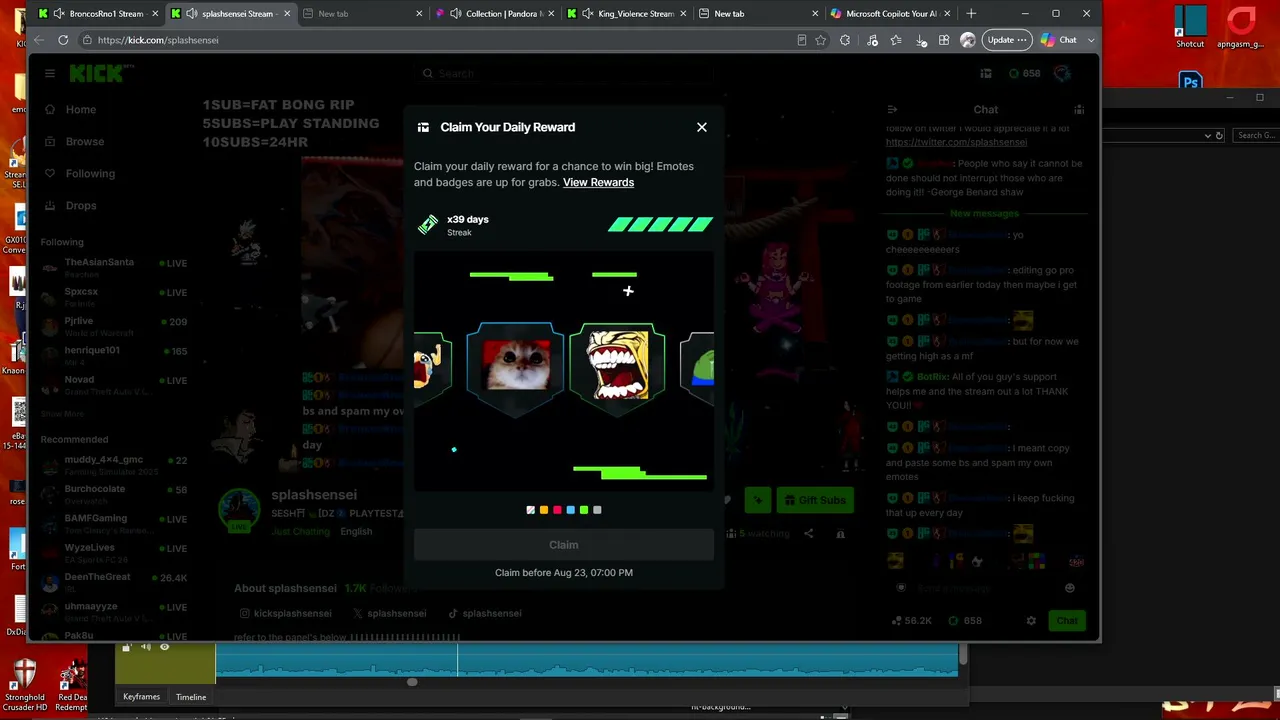Mute the splashsensei Stream tab audio
Image resolution: width=1280 pixels, height=720 pixels.
click(x=191, y=13)
